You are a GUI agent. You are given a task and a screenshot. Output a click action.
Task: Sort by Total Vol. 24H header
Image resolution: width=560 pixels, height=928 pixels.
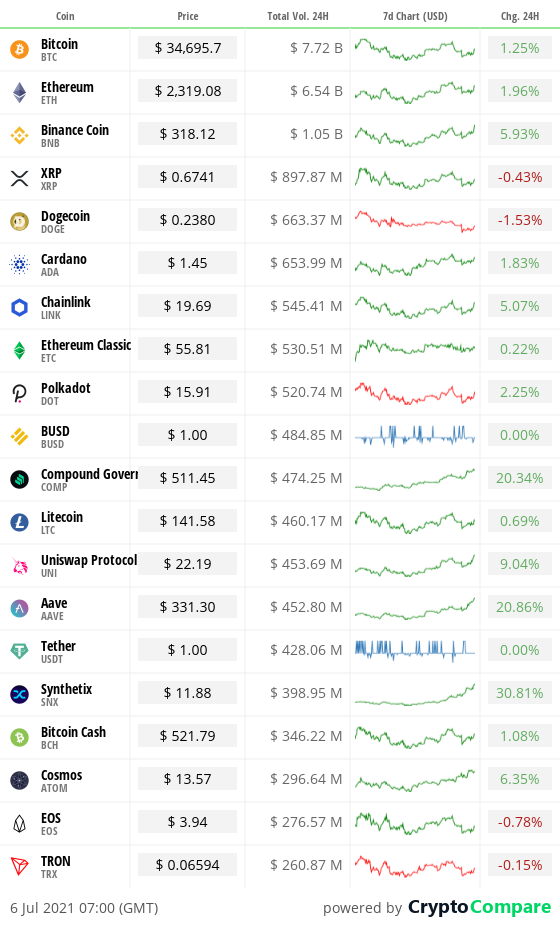298,16
